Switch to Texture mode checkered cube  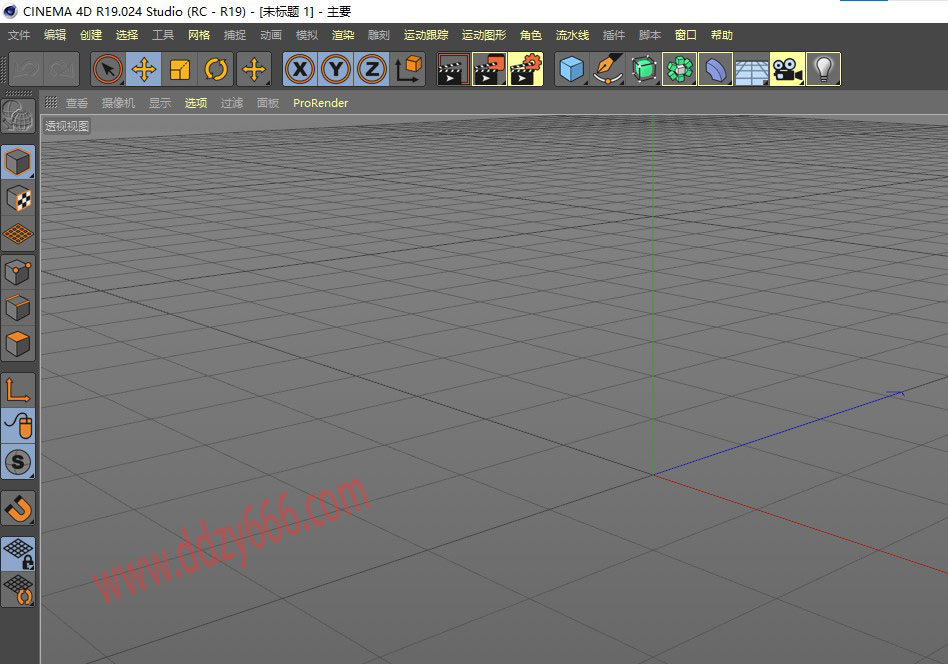(18, 198)
